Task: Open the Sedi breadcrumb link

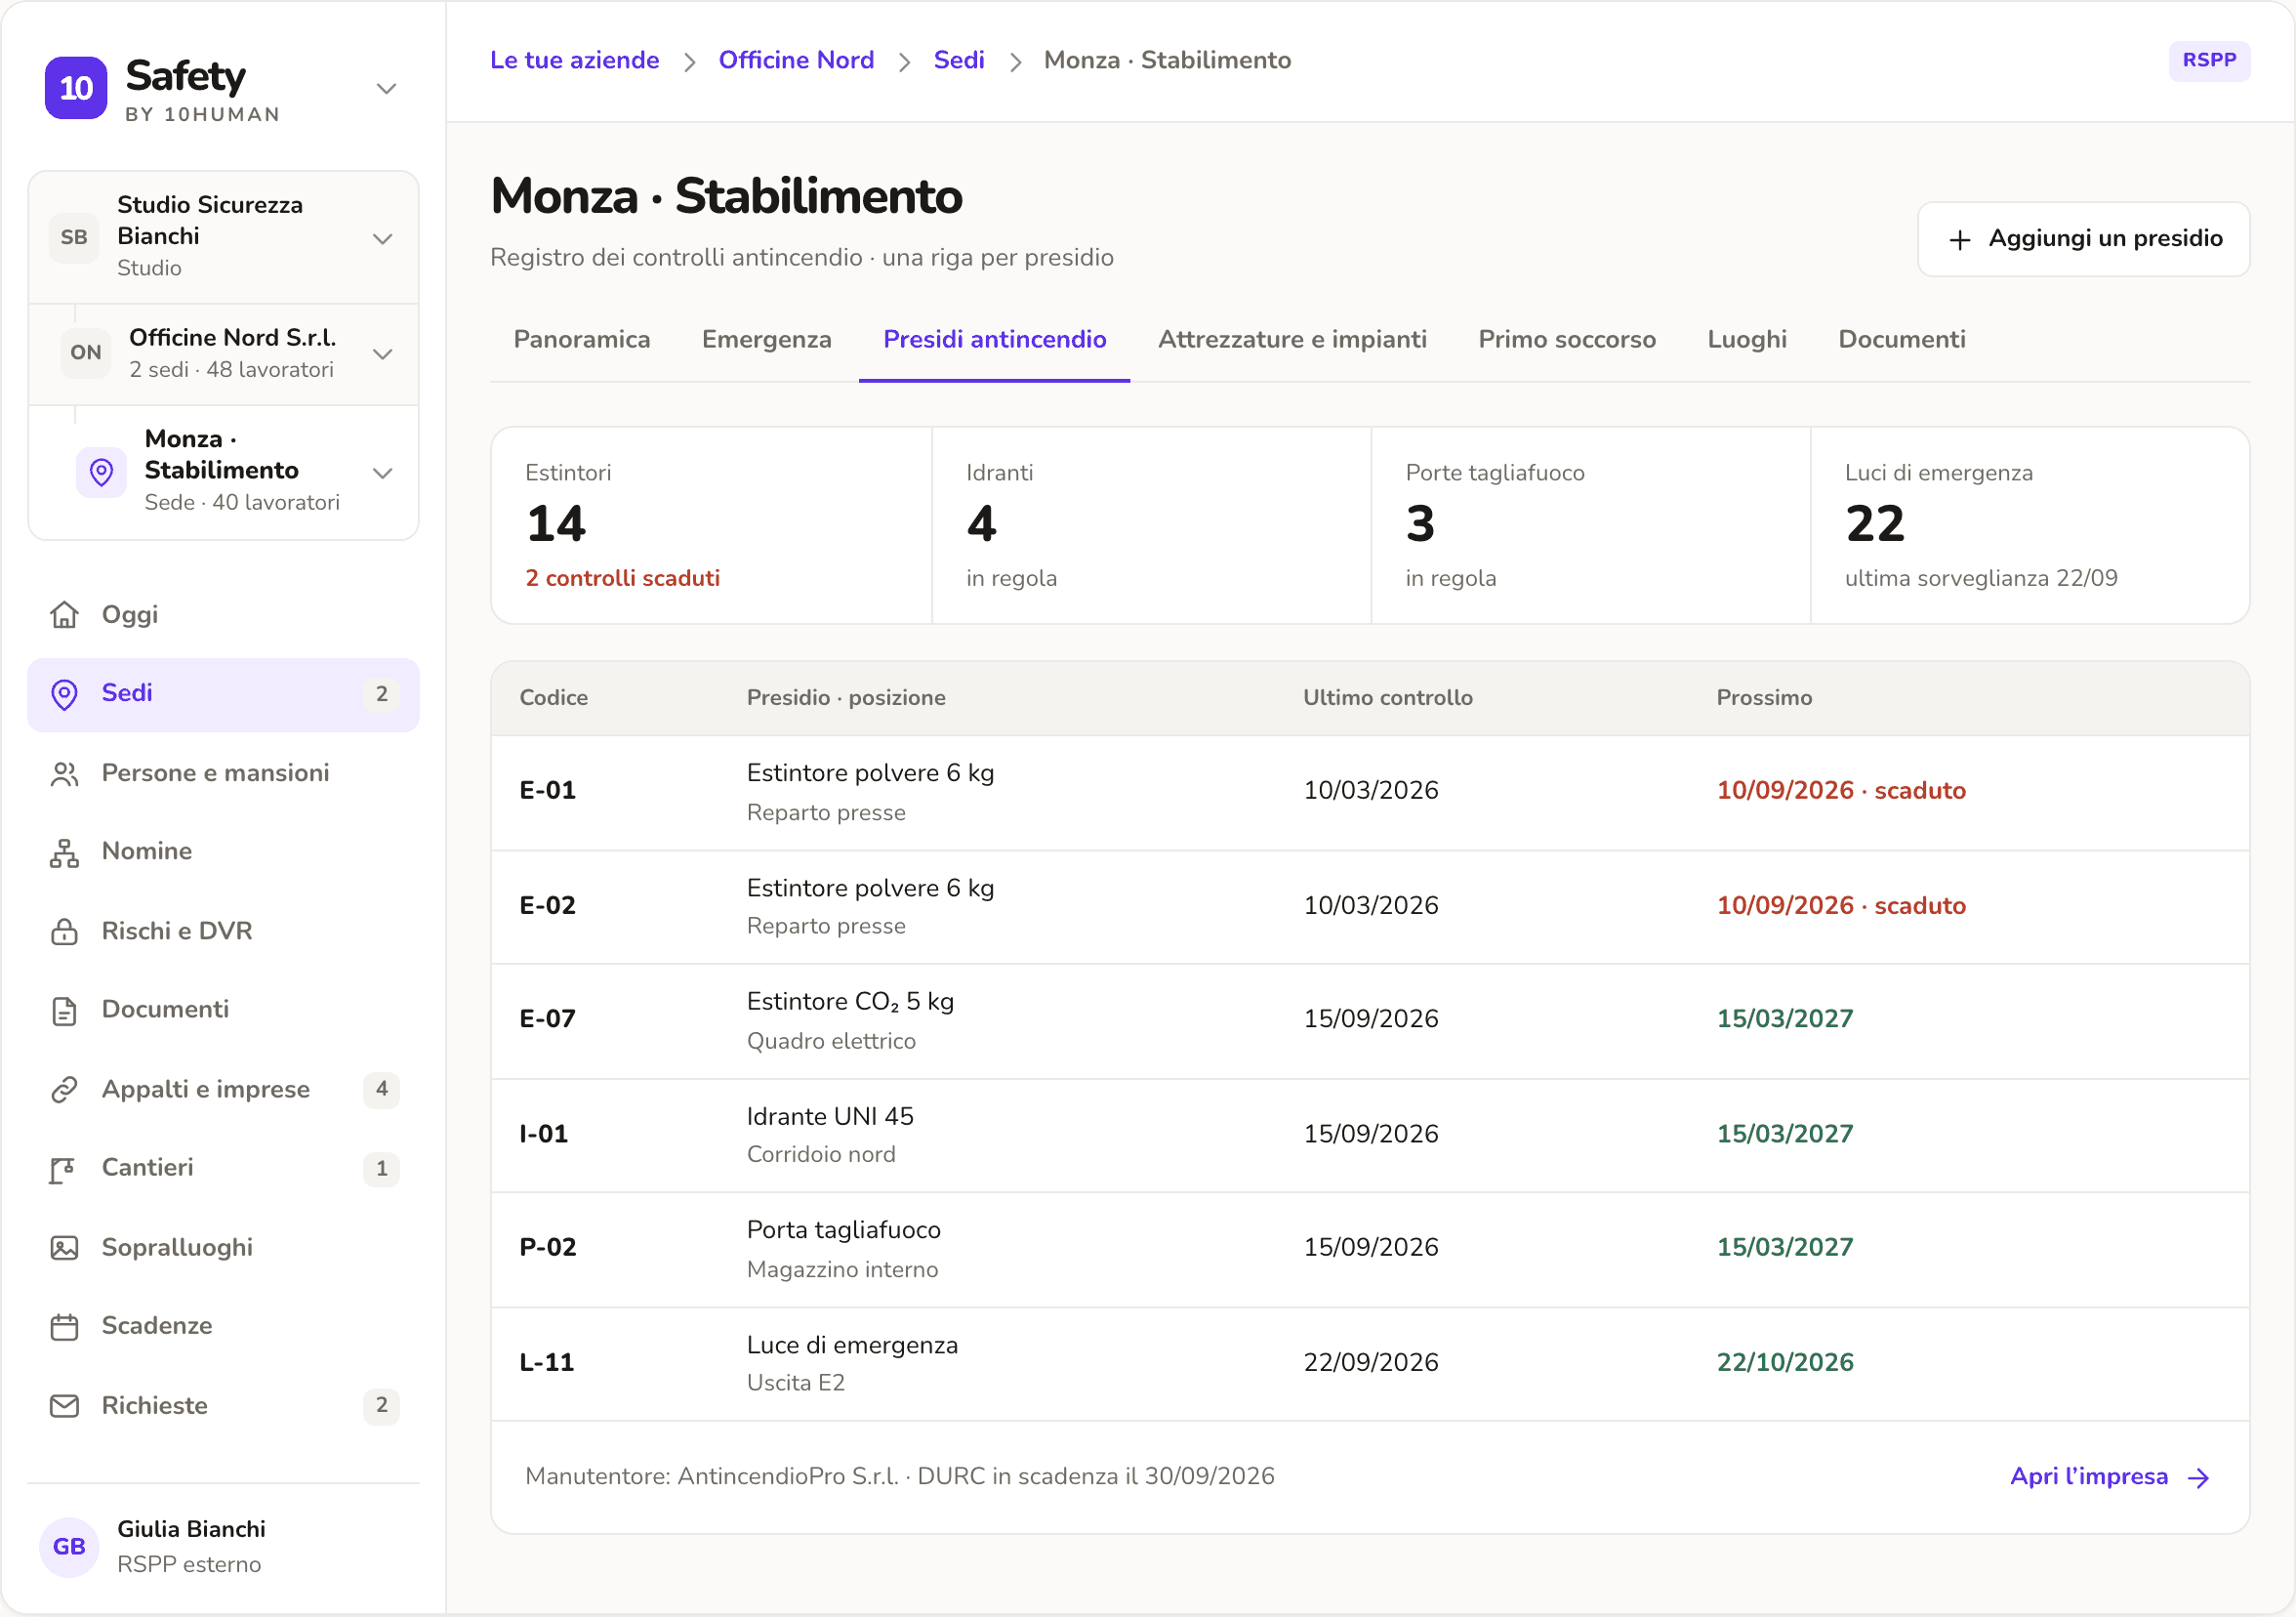Action: point(959,60)
